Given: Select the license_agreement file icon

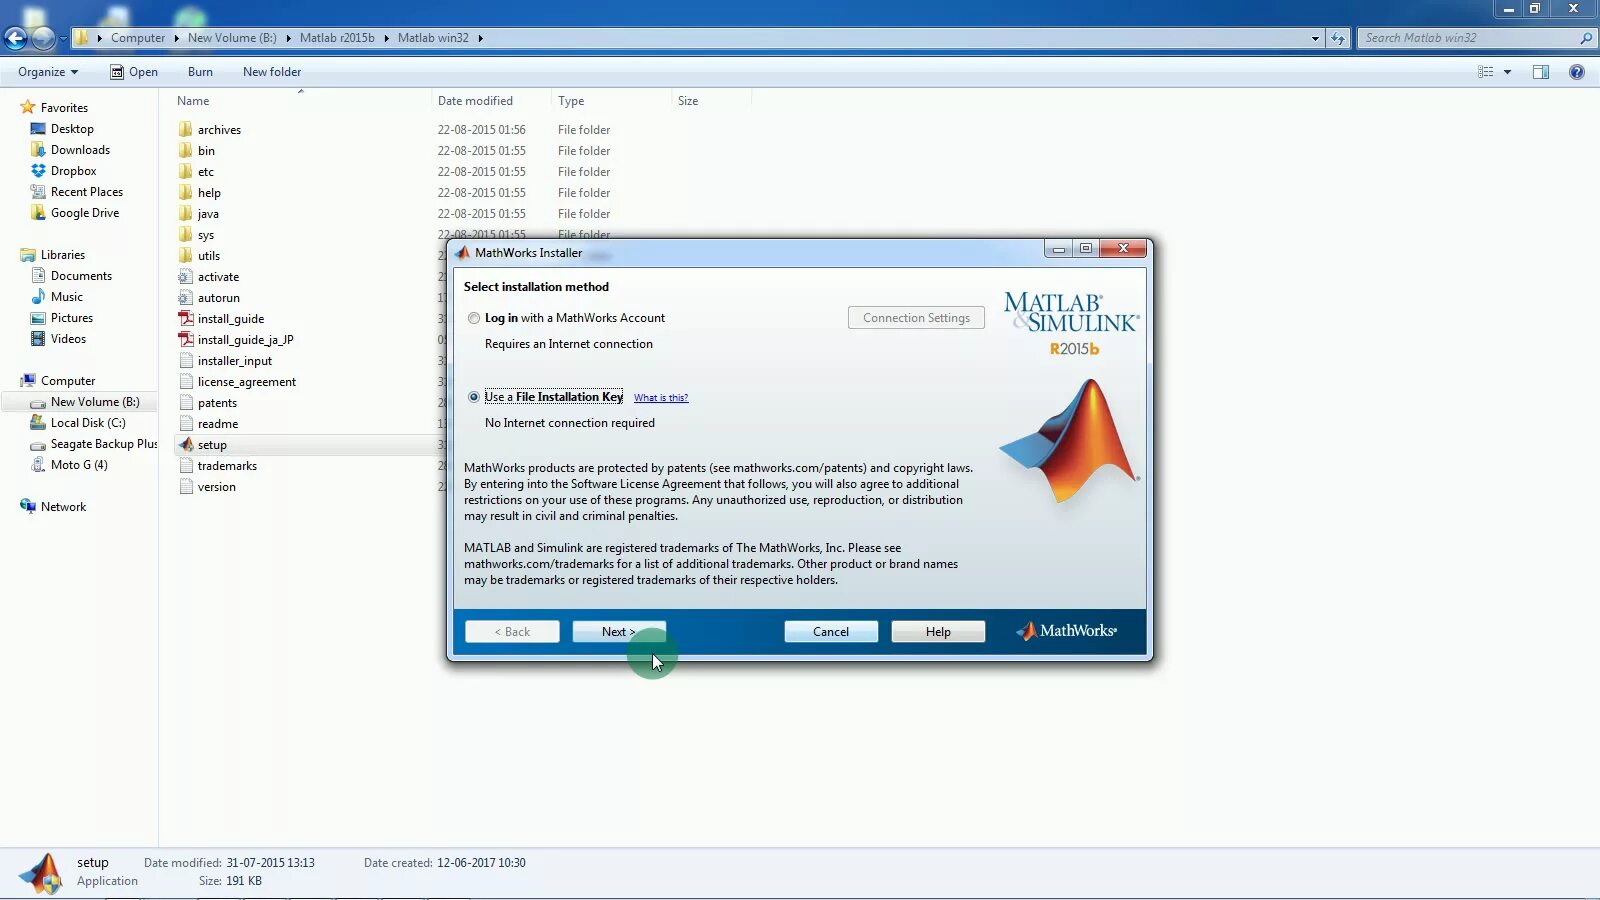Looking at the screenshot, I should coord(186,382).
